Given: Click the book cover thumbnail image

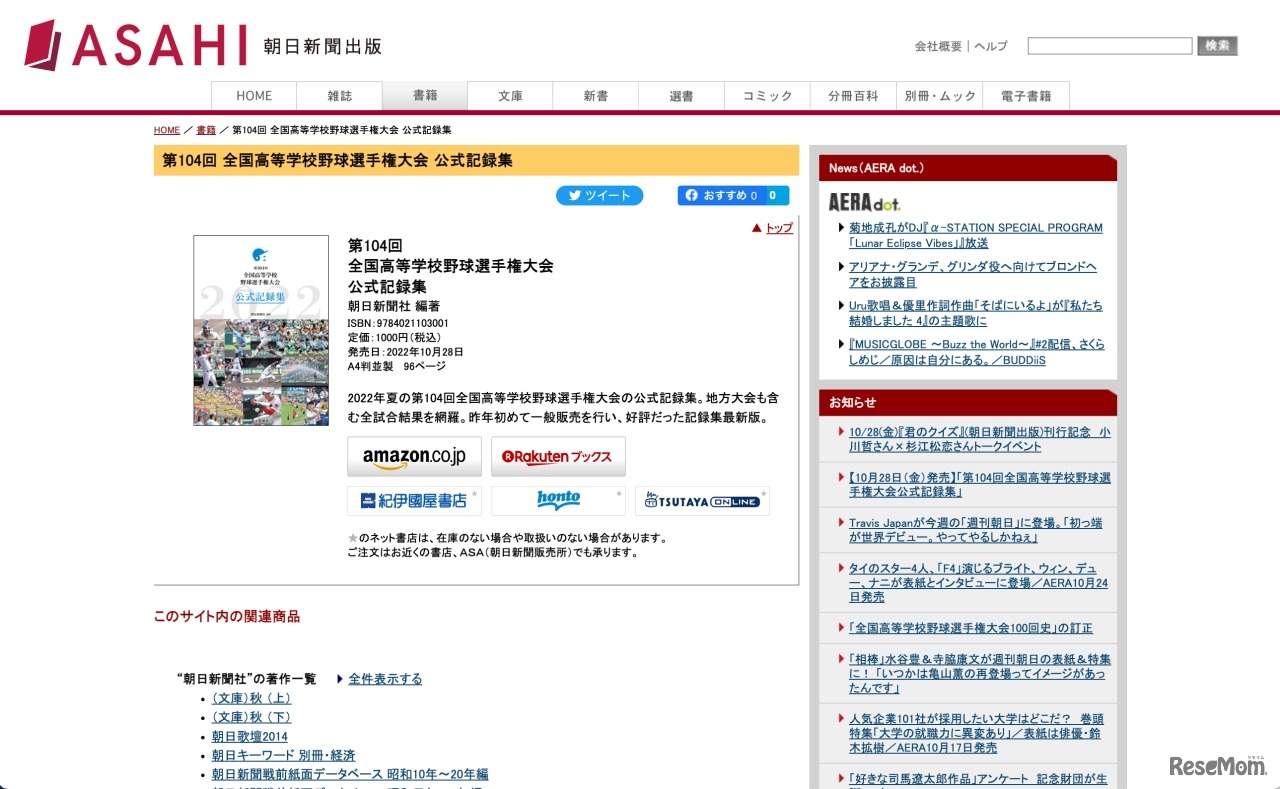Looking at the screenshot, I should [261, 330].
